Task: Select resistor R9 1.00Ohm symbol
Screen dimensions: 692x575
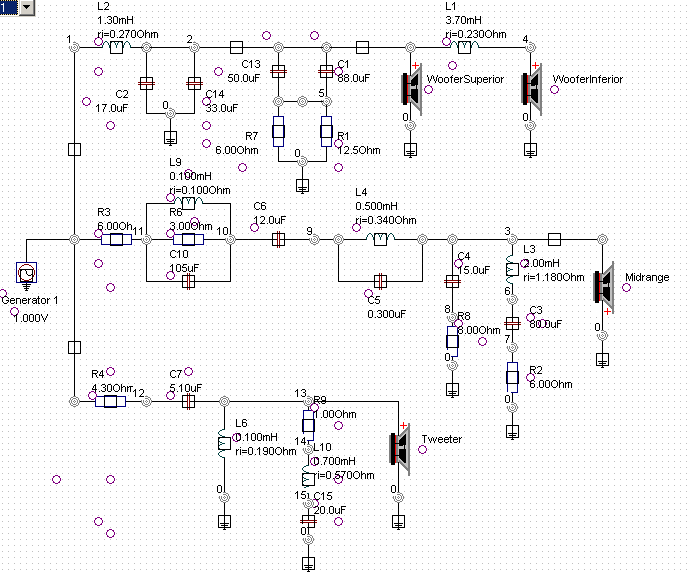Action: click(x=308, y=425)
